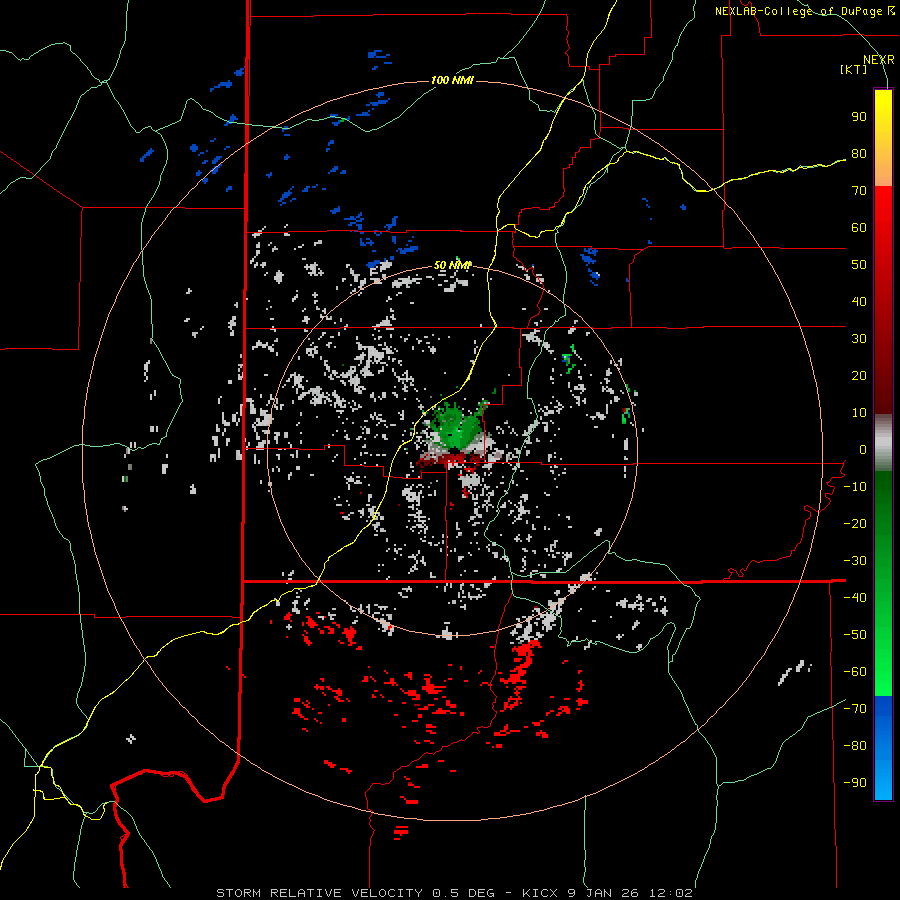Click the [KT] units label

click(854, 69)
